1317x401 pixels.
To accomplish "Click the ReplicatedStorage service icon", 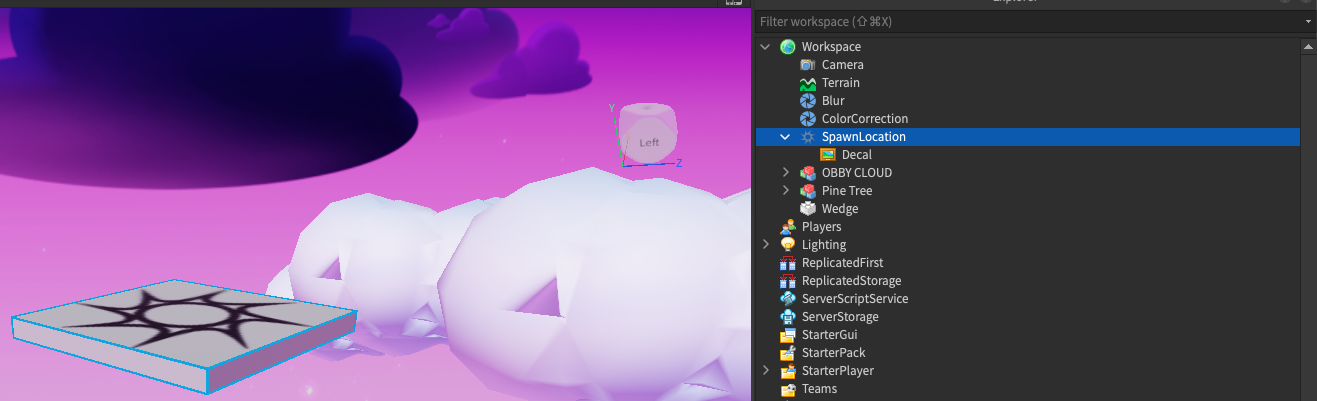I will (788, 281).
